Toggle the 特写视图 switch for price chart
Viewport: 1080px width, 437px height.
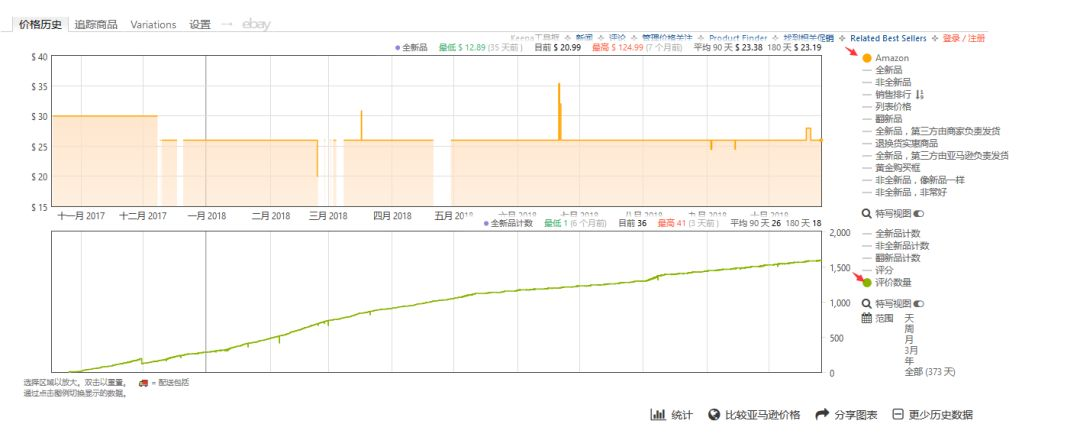click(918, 213)
